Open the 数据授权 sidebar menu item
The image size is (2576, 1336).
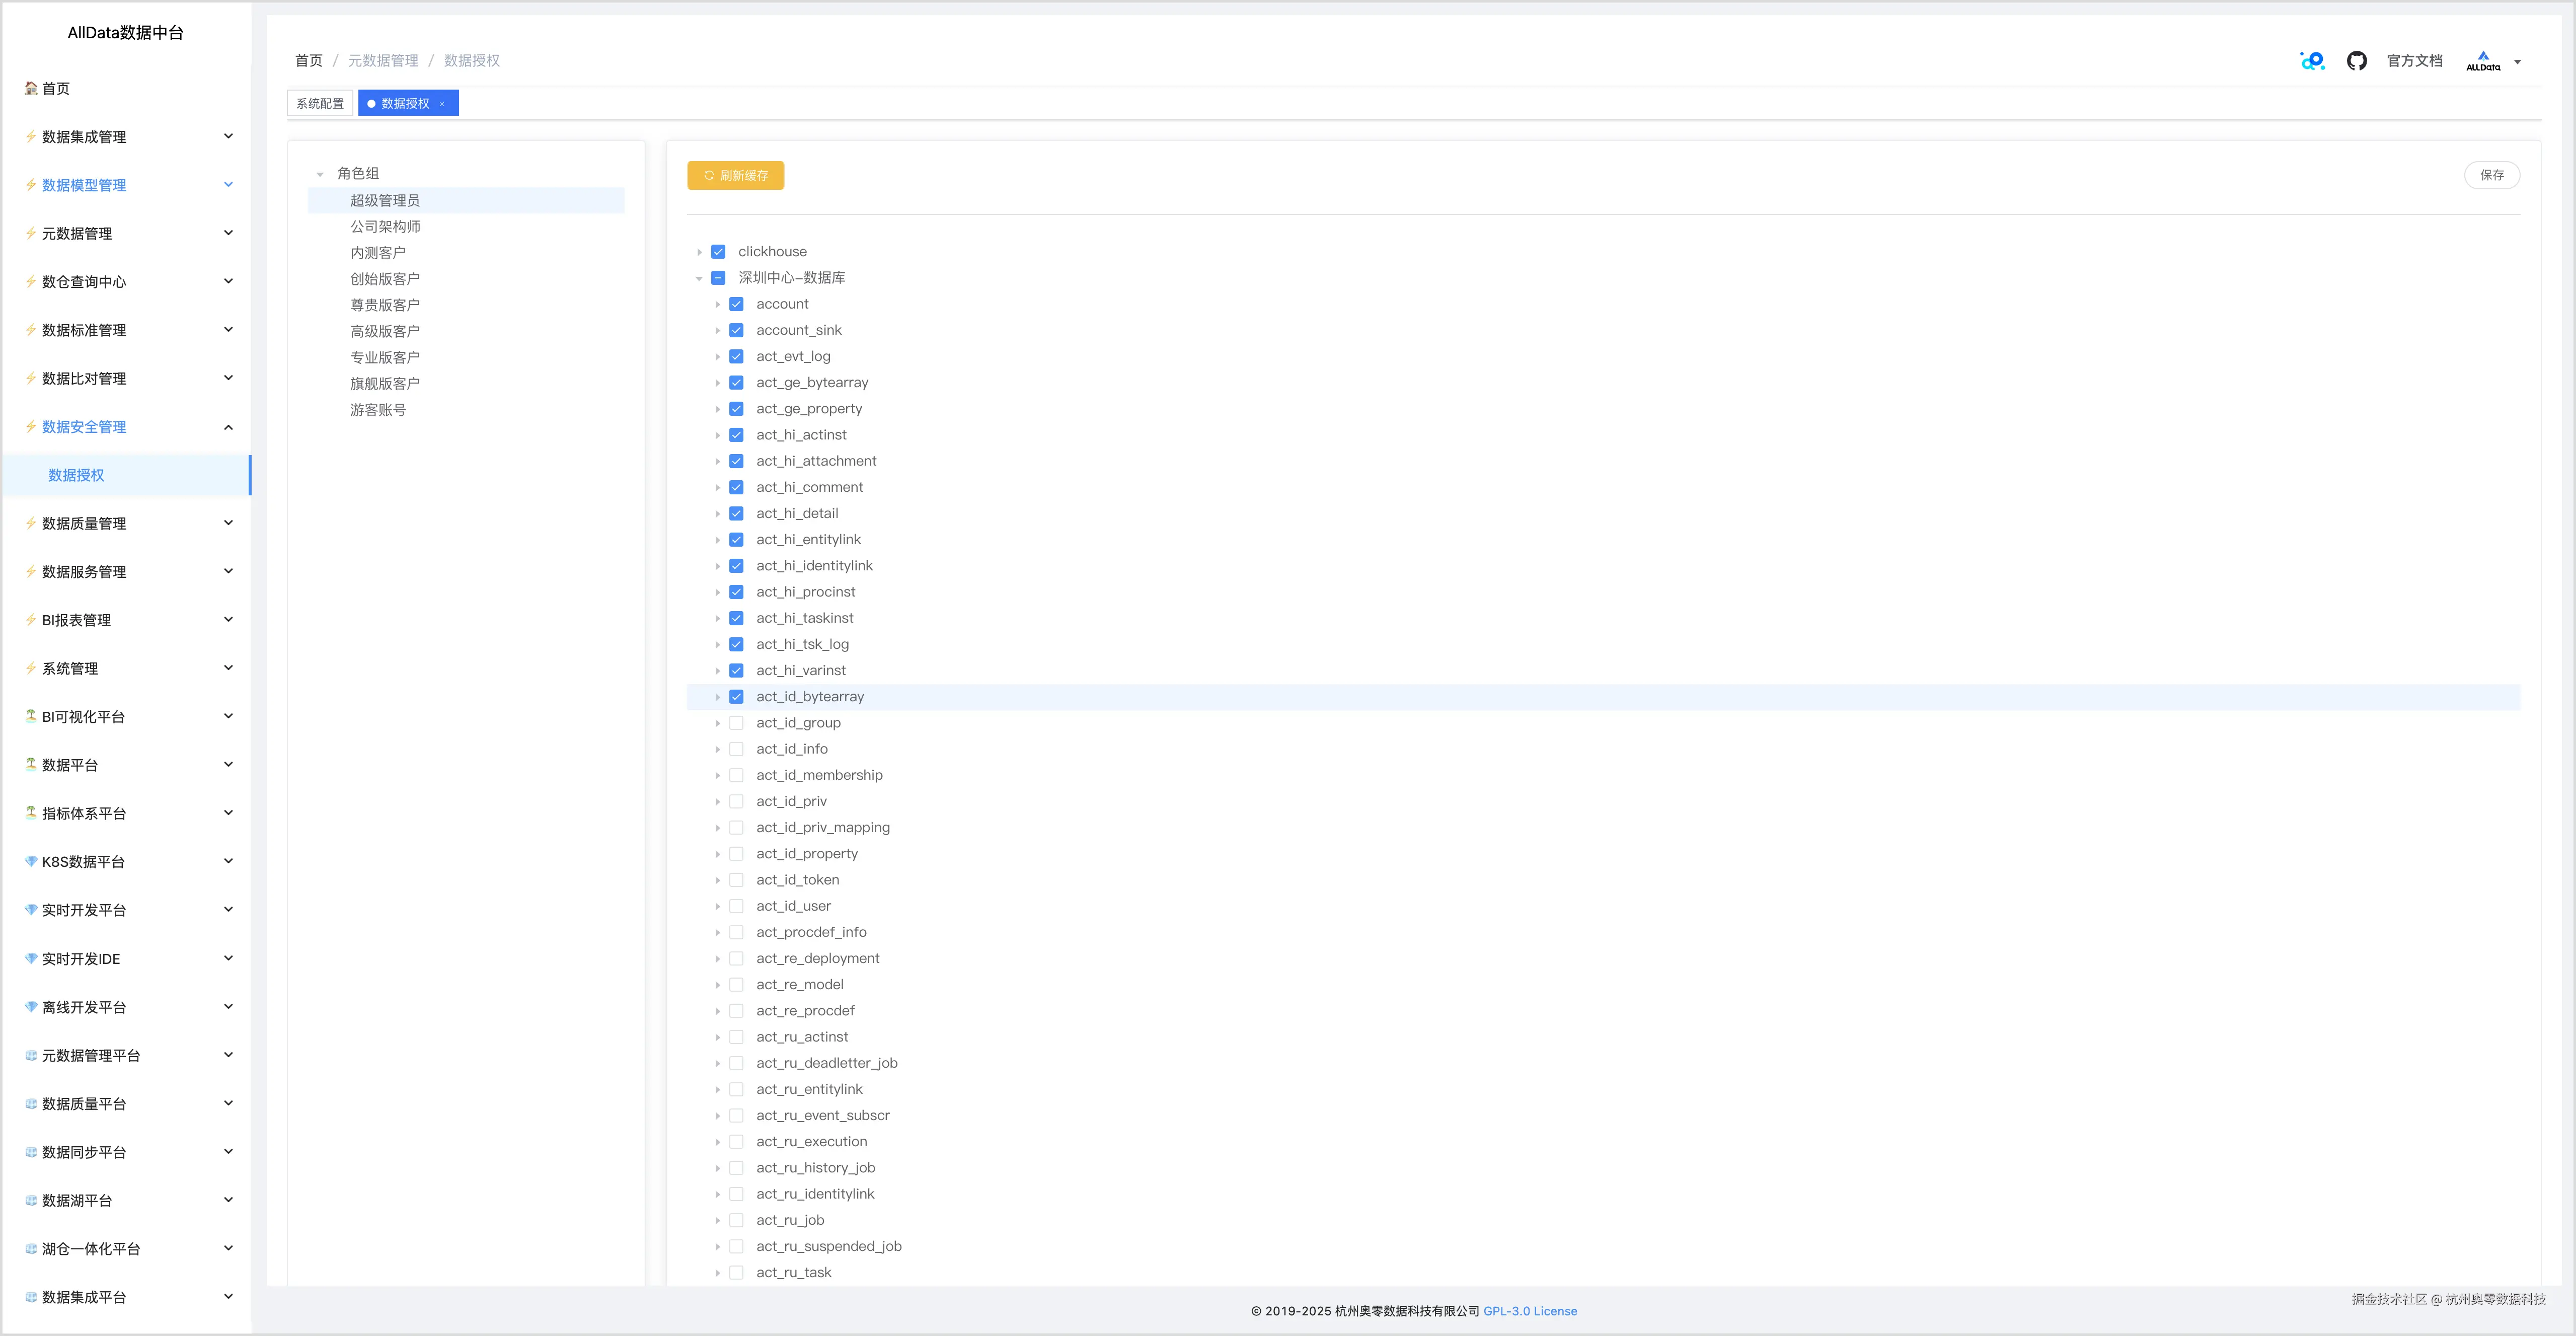tap(77, 475)
